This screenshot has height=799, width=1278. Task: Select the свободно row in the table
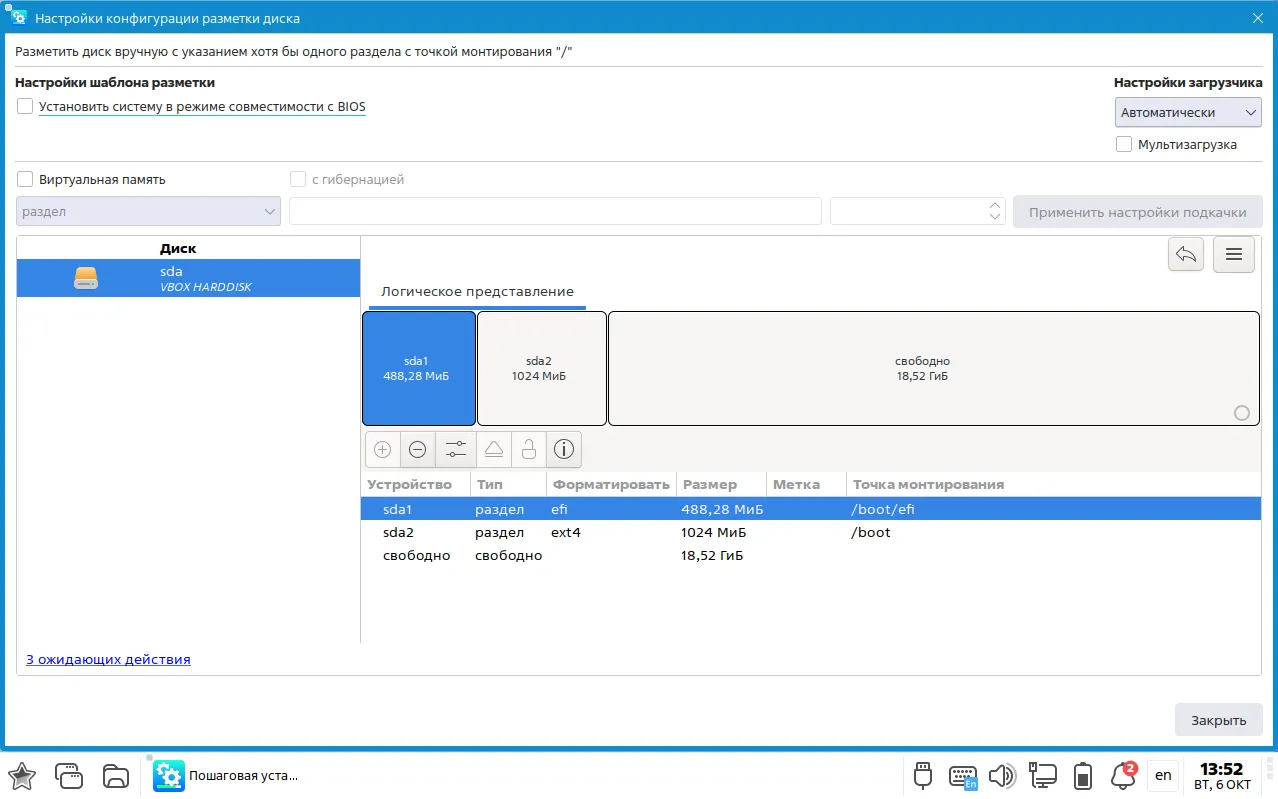pos(811,555)
